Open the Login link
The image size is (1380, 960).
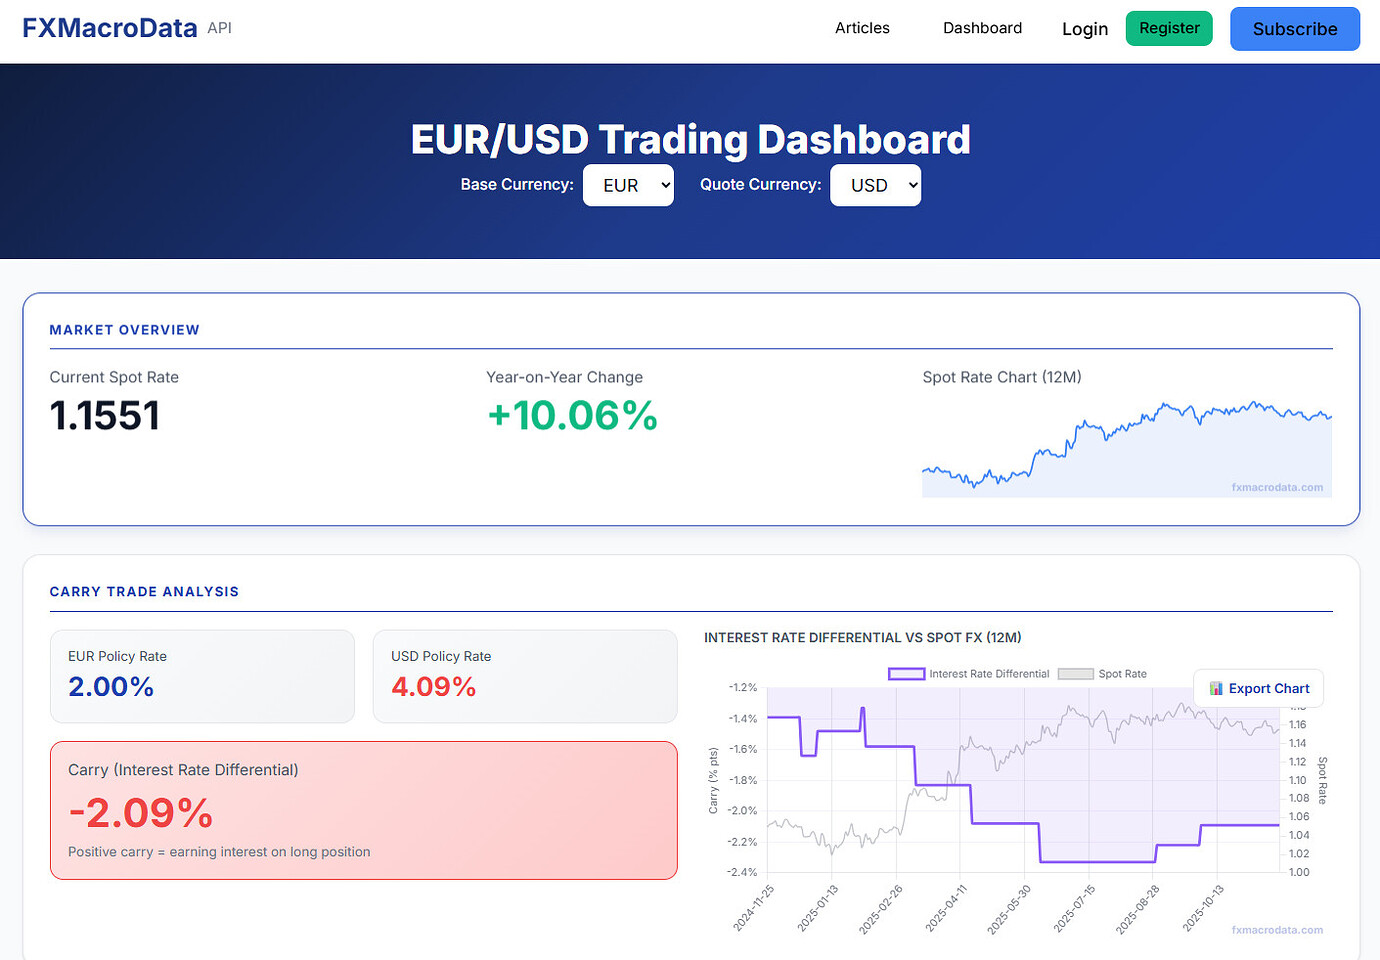click(1085, 29)
